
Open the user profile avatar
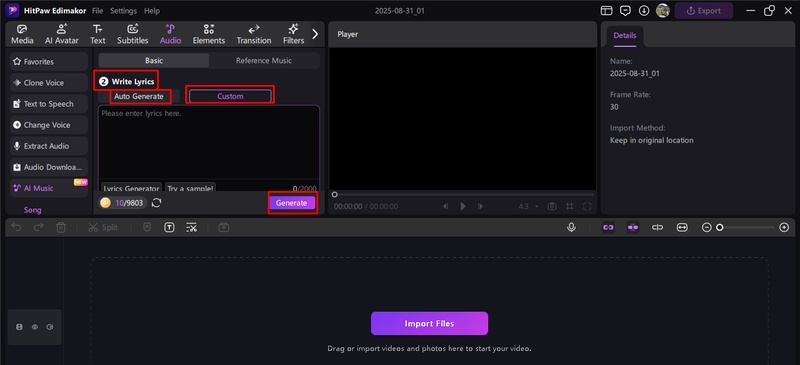click(x=663, y=11)
